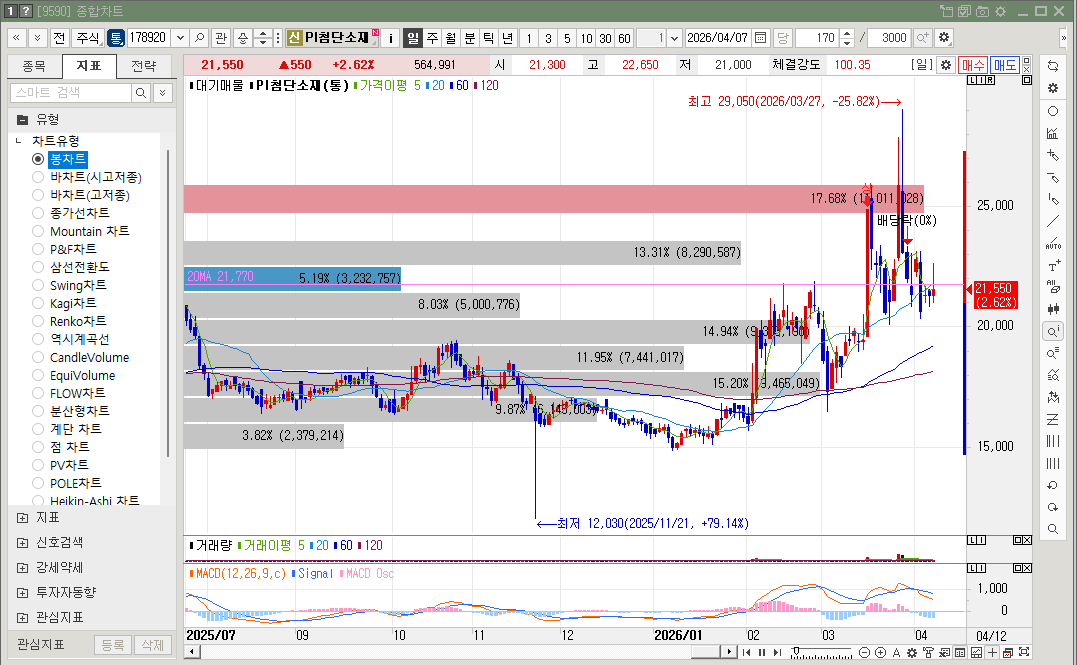Select the circle drawing tool
Viewport: 1077px width, 665px height.
point(1052,111)
